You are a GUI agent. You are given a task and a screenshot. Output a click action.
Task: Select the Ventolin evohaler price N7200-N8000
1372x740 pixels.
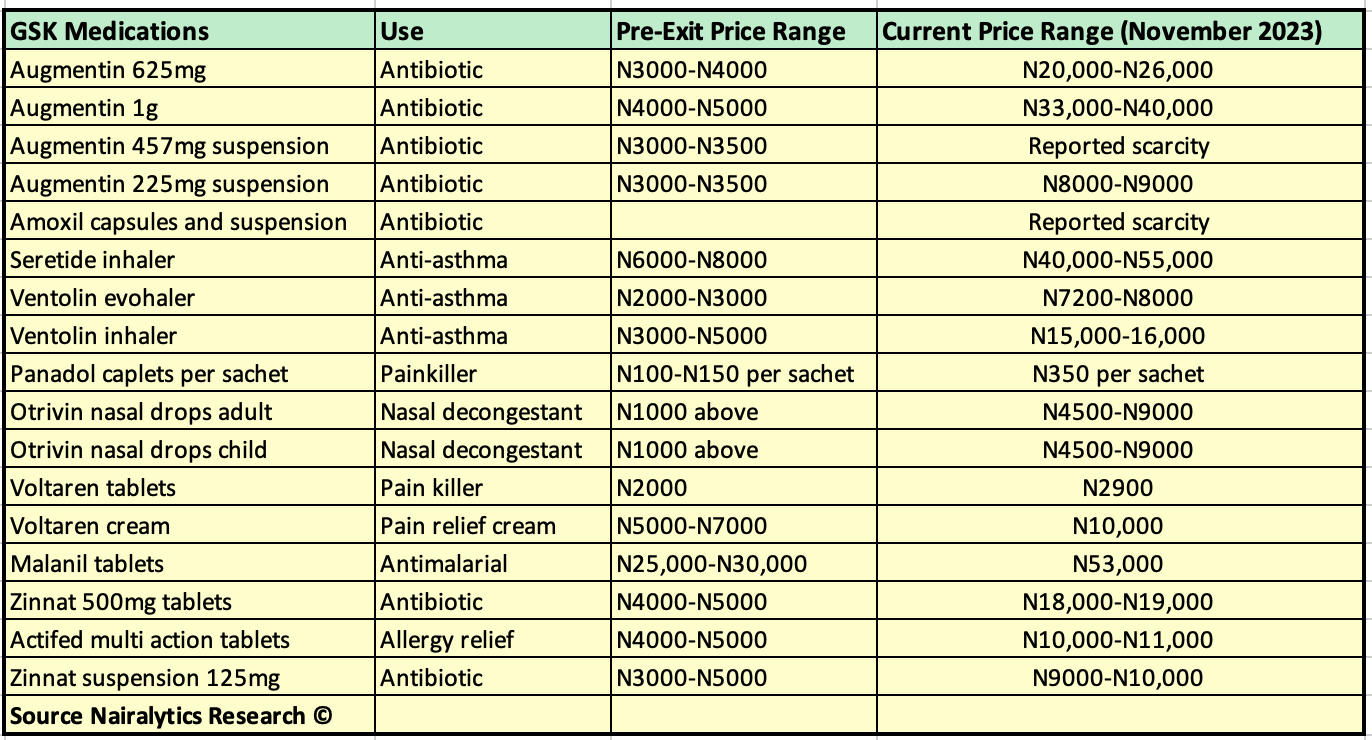(x=1119, y=298)
